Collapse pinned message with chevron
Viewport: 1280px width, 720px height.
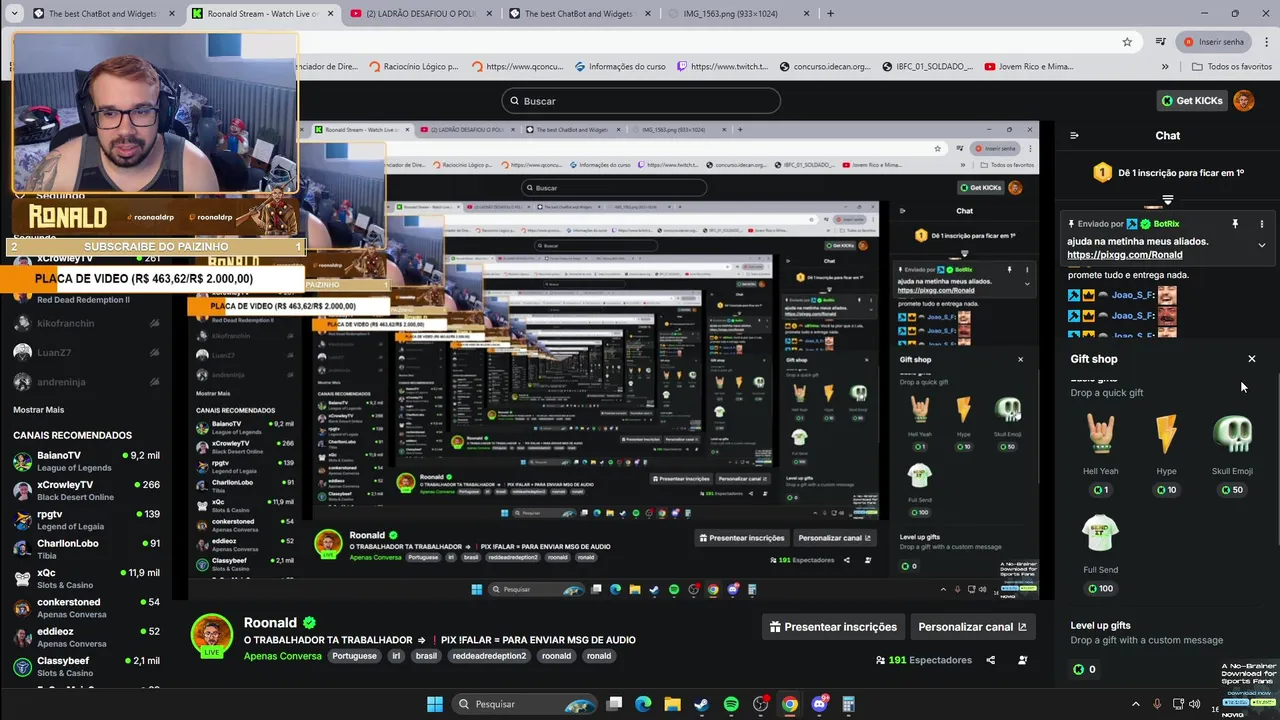click(1261, 245)
